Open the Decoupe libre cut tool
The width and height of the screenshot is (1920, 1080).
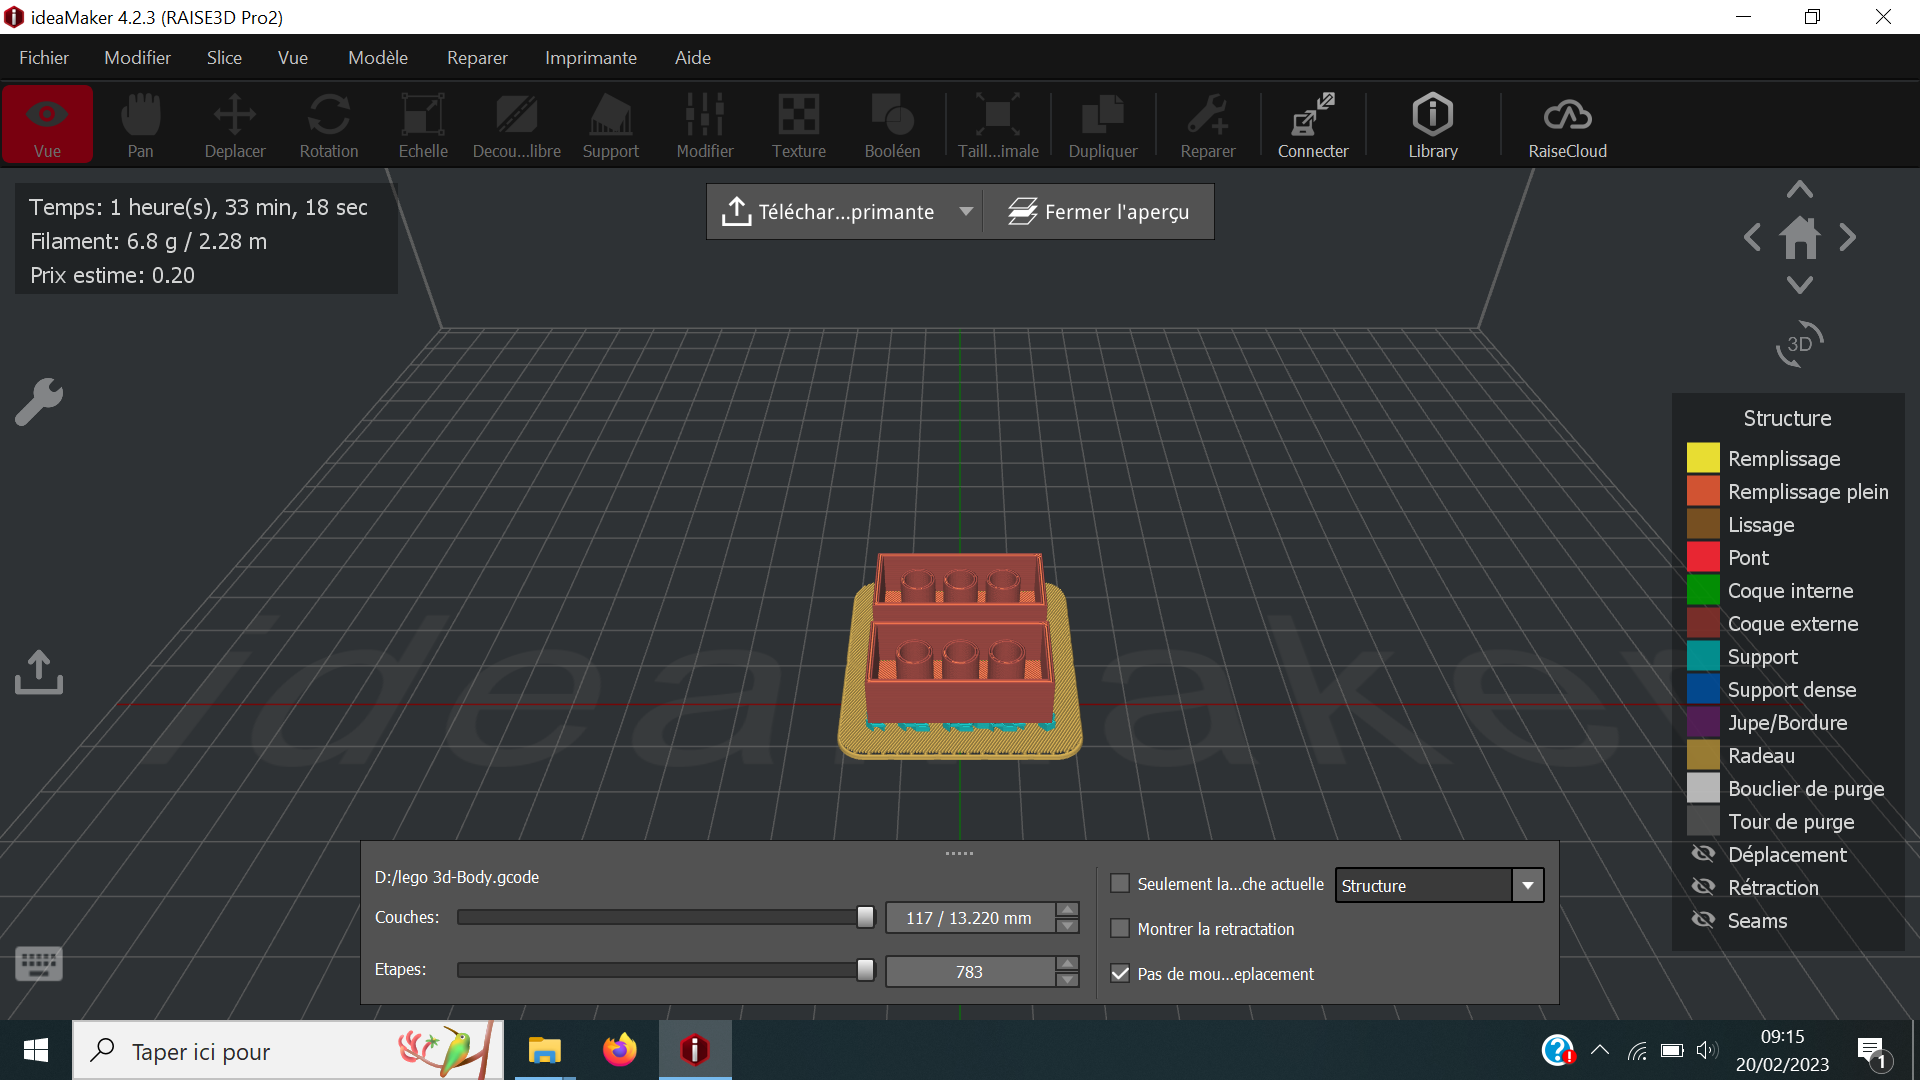pos(517,125)
